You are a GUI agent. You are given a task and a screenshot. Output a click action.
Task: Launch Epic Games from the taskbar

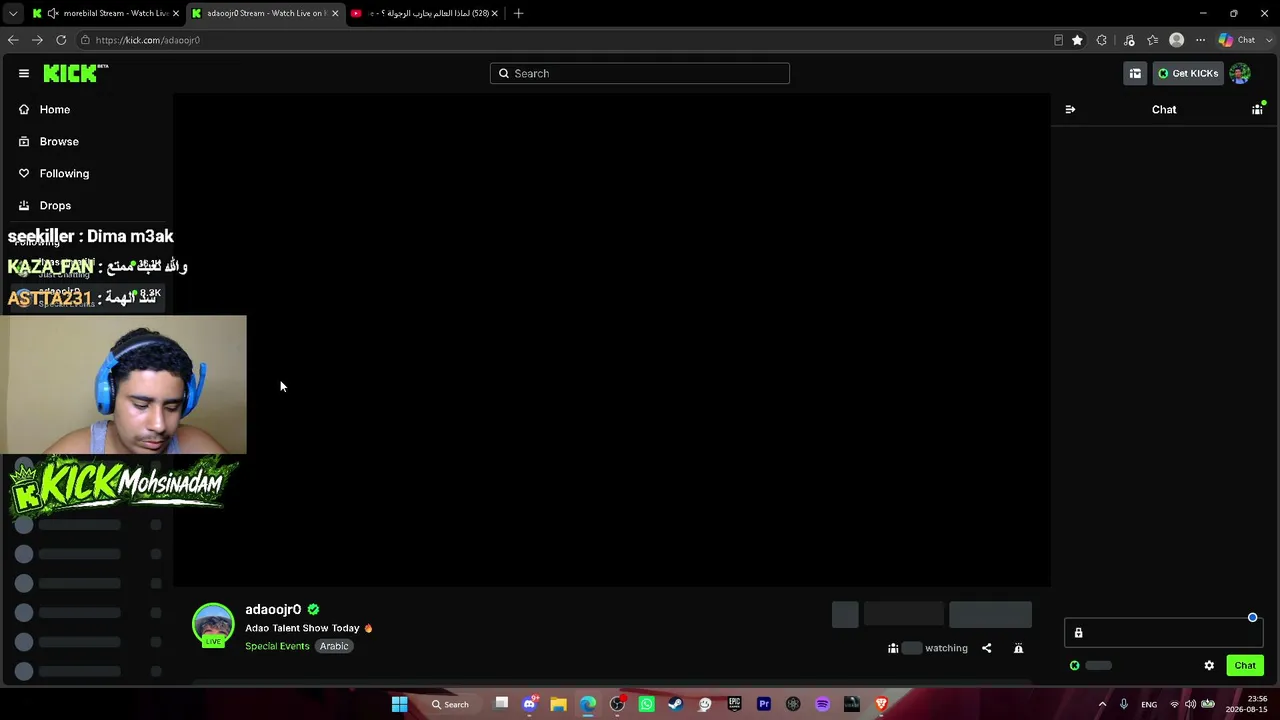click(735, 704)
